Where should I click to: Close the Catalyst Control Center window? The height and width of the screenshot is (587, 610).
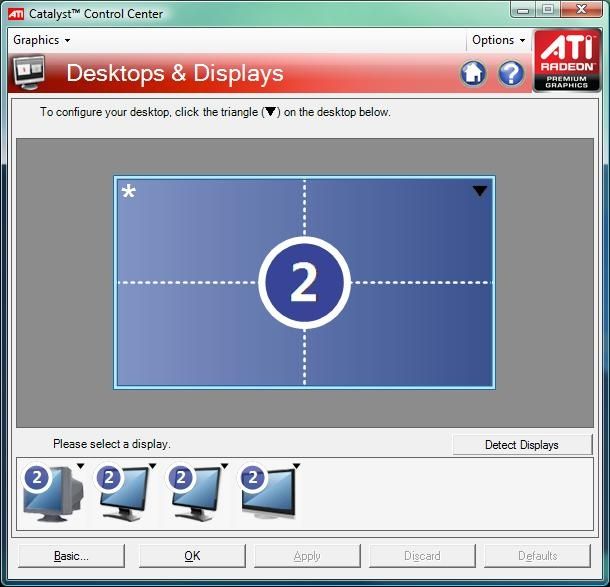[x=582, y=10]
